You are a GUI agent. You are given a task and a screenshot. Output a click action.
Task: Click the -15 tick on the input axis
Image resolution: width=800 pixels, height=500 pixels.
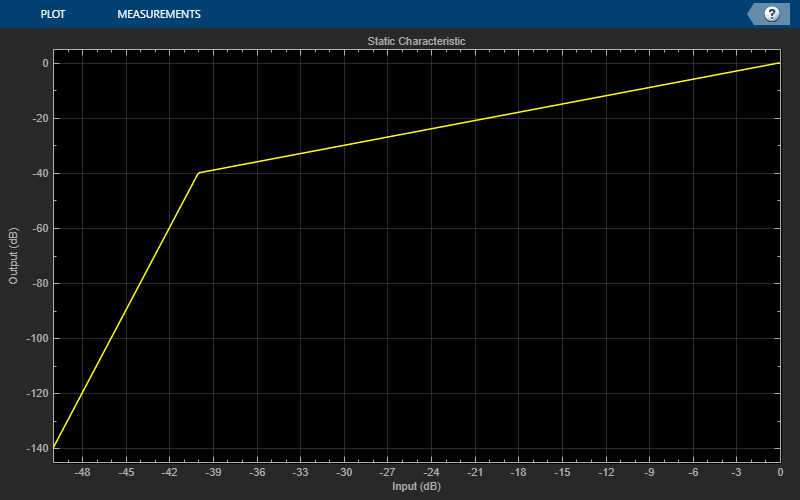(562, 472)
